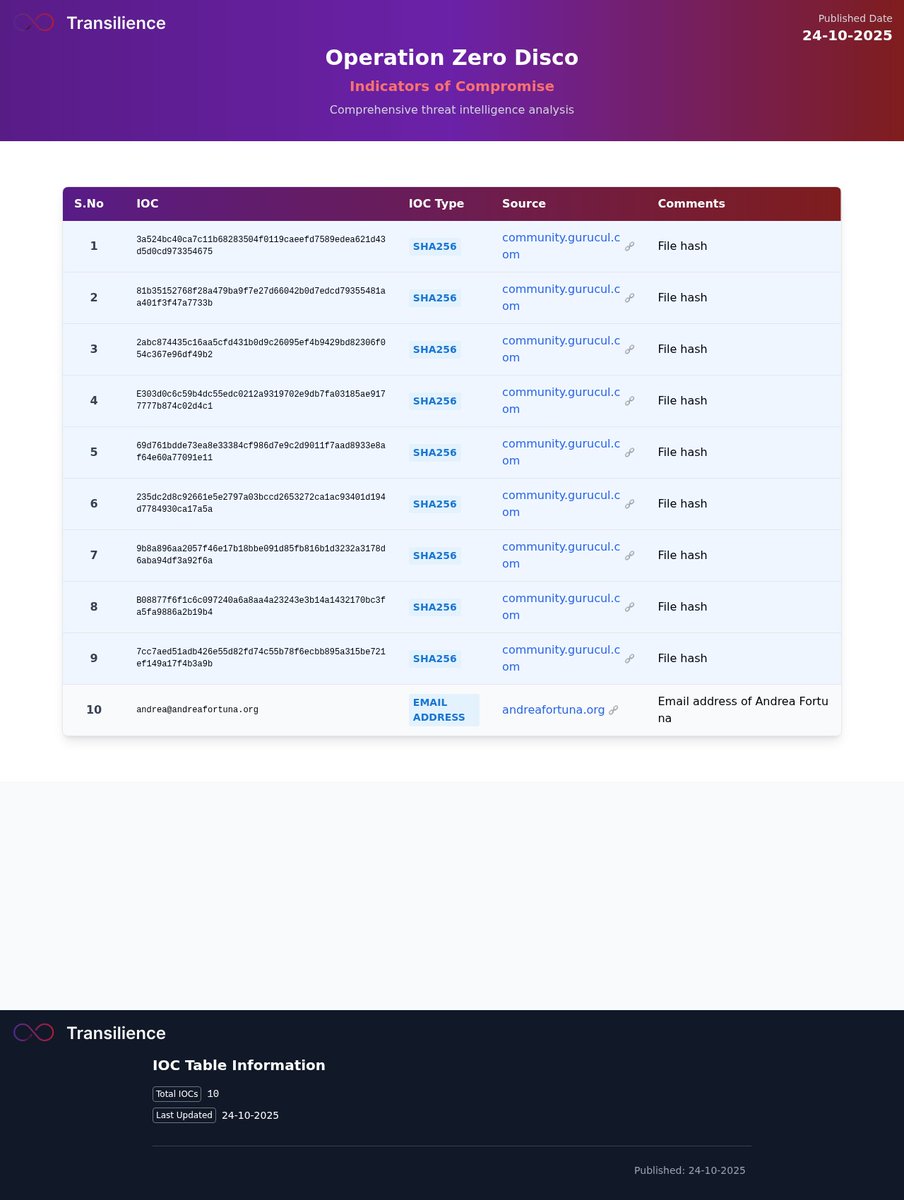Open community.gurucul.com link in row 6

[561, 504]
